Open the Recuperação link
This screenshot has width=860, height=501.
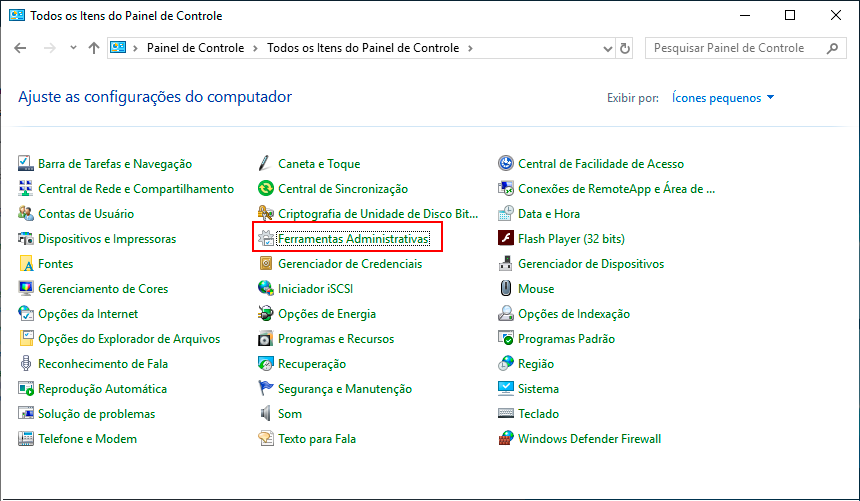click(312, 364)
